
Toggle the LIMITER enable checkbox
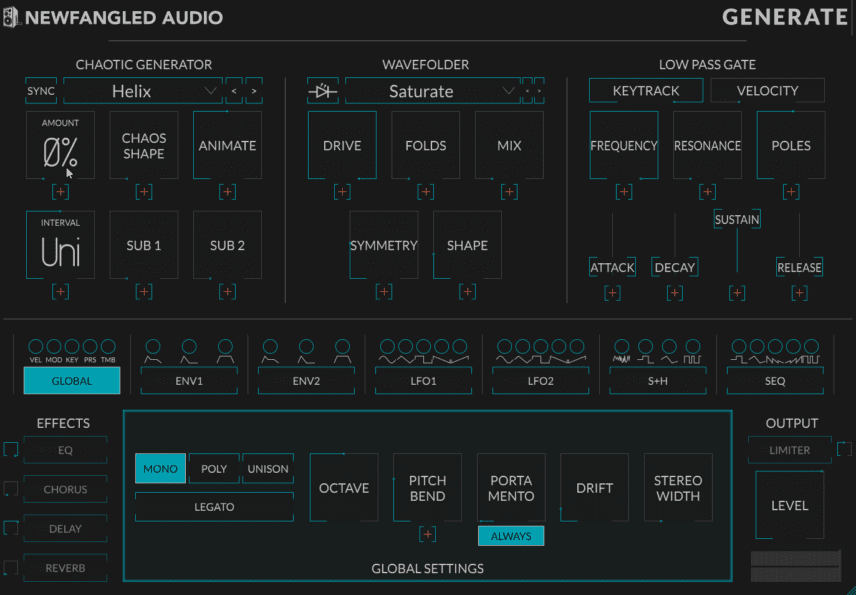(x=844, y=449)
